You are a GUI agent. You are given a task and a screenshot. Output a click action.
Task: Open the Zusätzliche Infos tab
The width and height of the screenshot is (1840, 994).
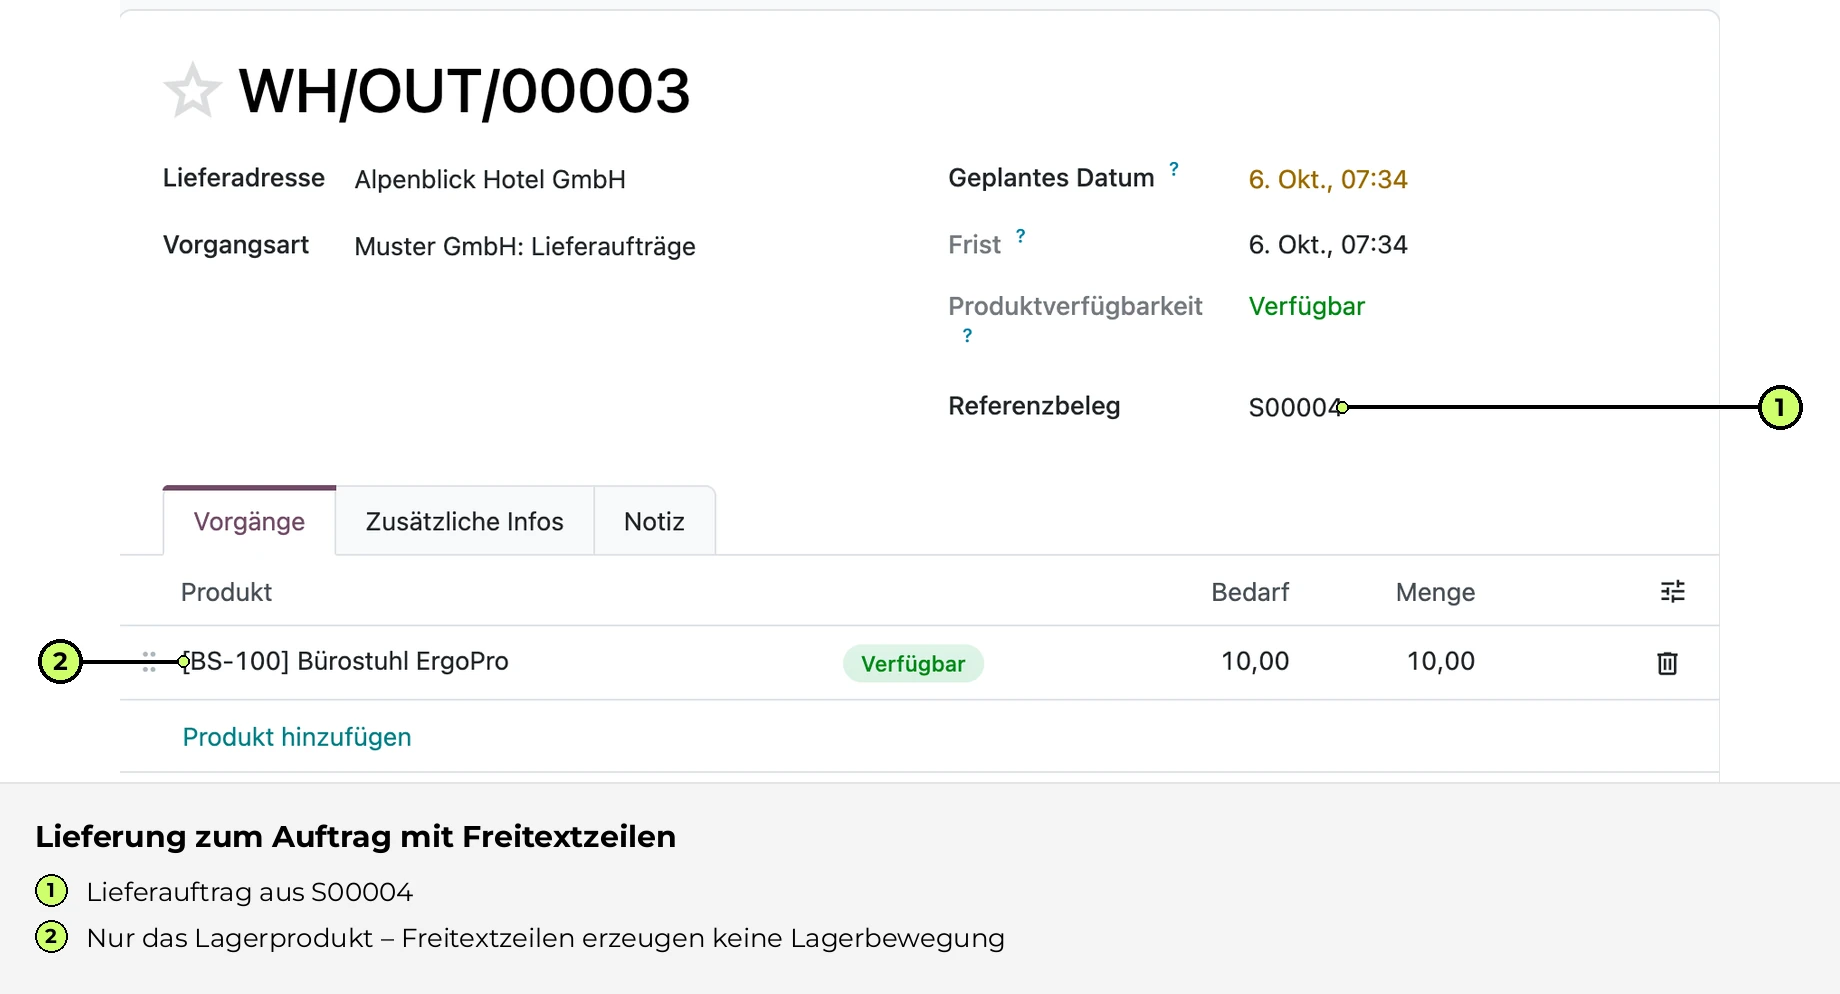pyautogui.click(x=465, y=521)
